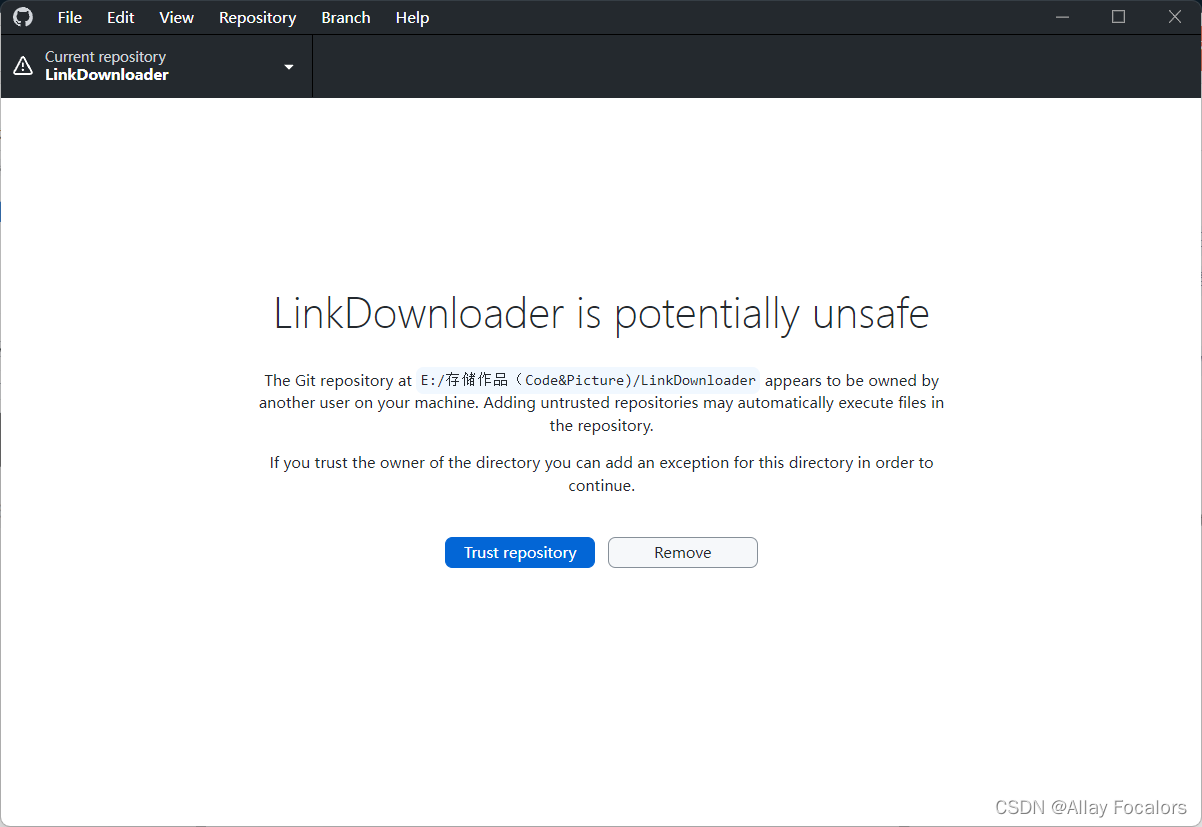Click the repository selector chevron arrow

click(x=288, y=66)
